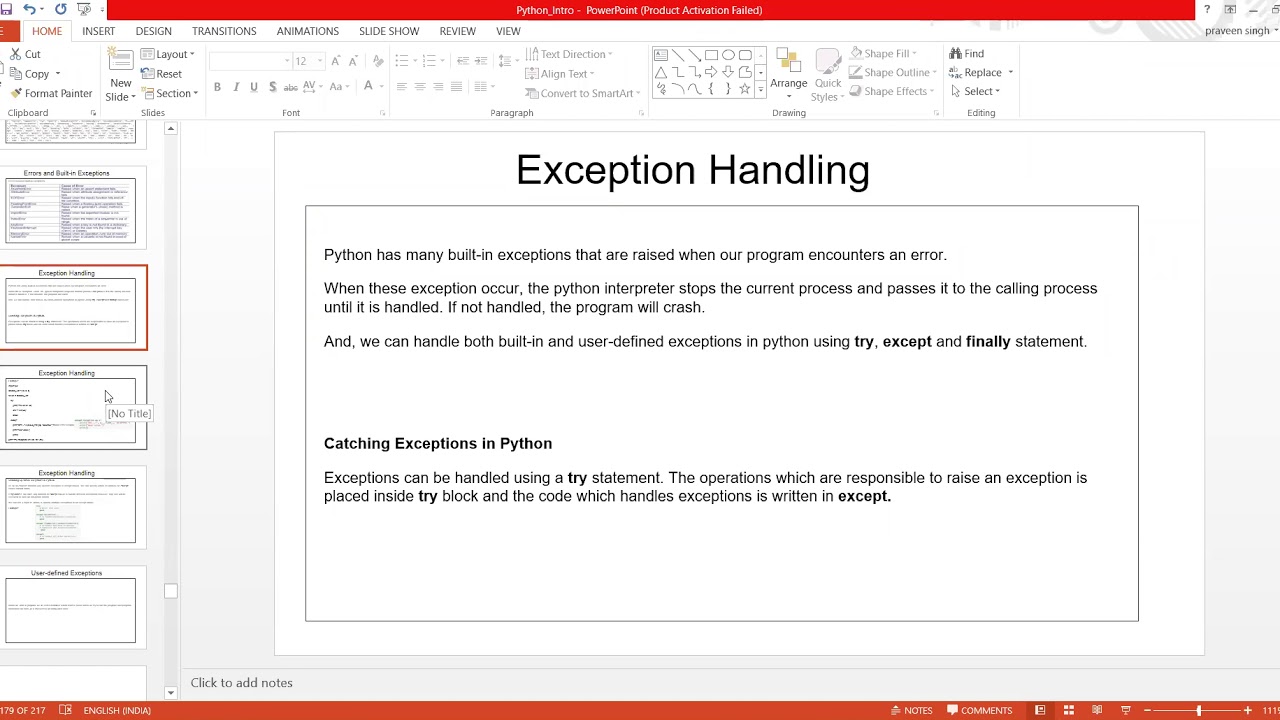Screen dimensions: 1280x720
Task: Switch to Reading View icon
Action: (x=1097, y=710)
